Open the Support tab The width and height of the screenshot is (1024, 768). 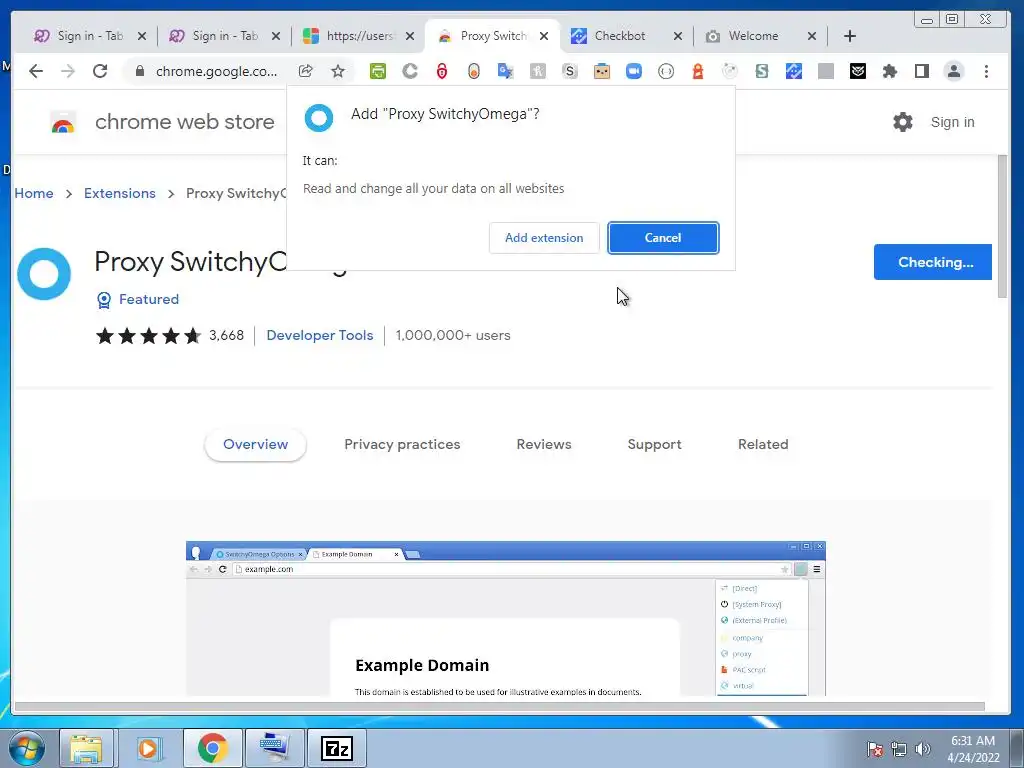coord(654,444)
